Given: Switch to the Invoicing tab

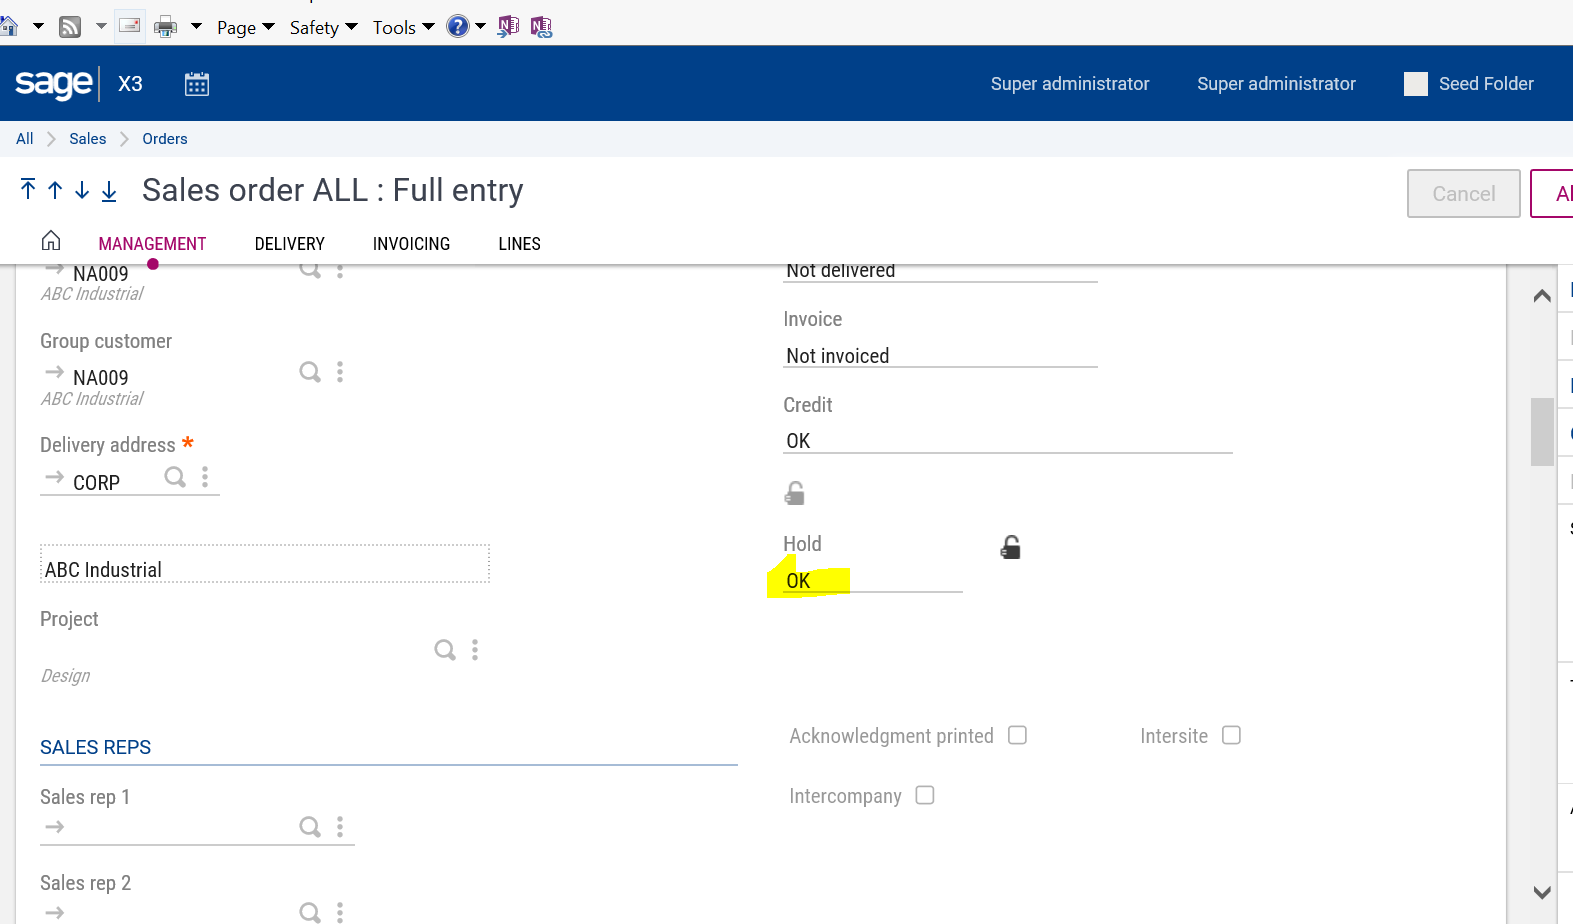Looking at the screenshot, I should coord(411,244).
